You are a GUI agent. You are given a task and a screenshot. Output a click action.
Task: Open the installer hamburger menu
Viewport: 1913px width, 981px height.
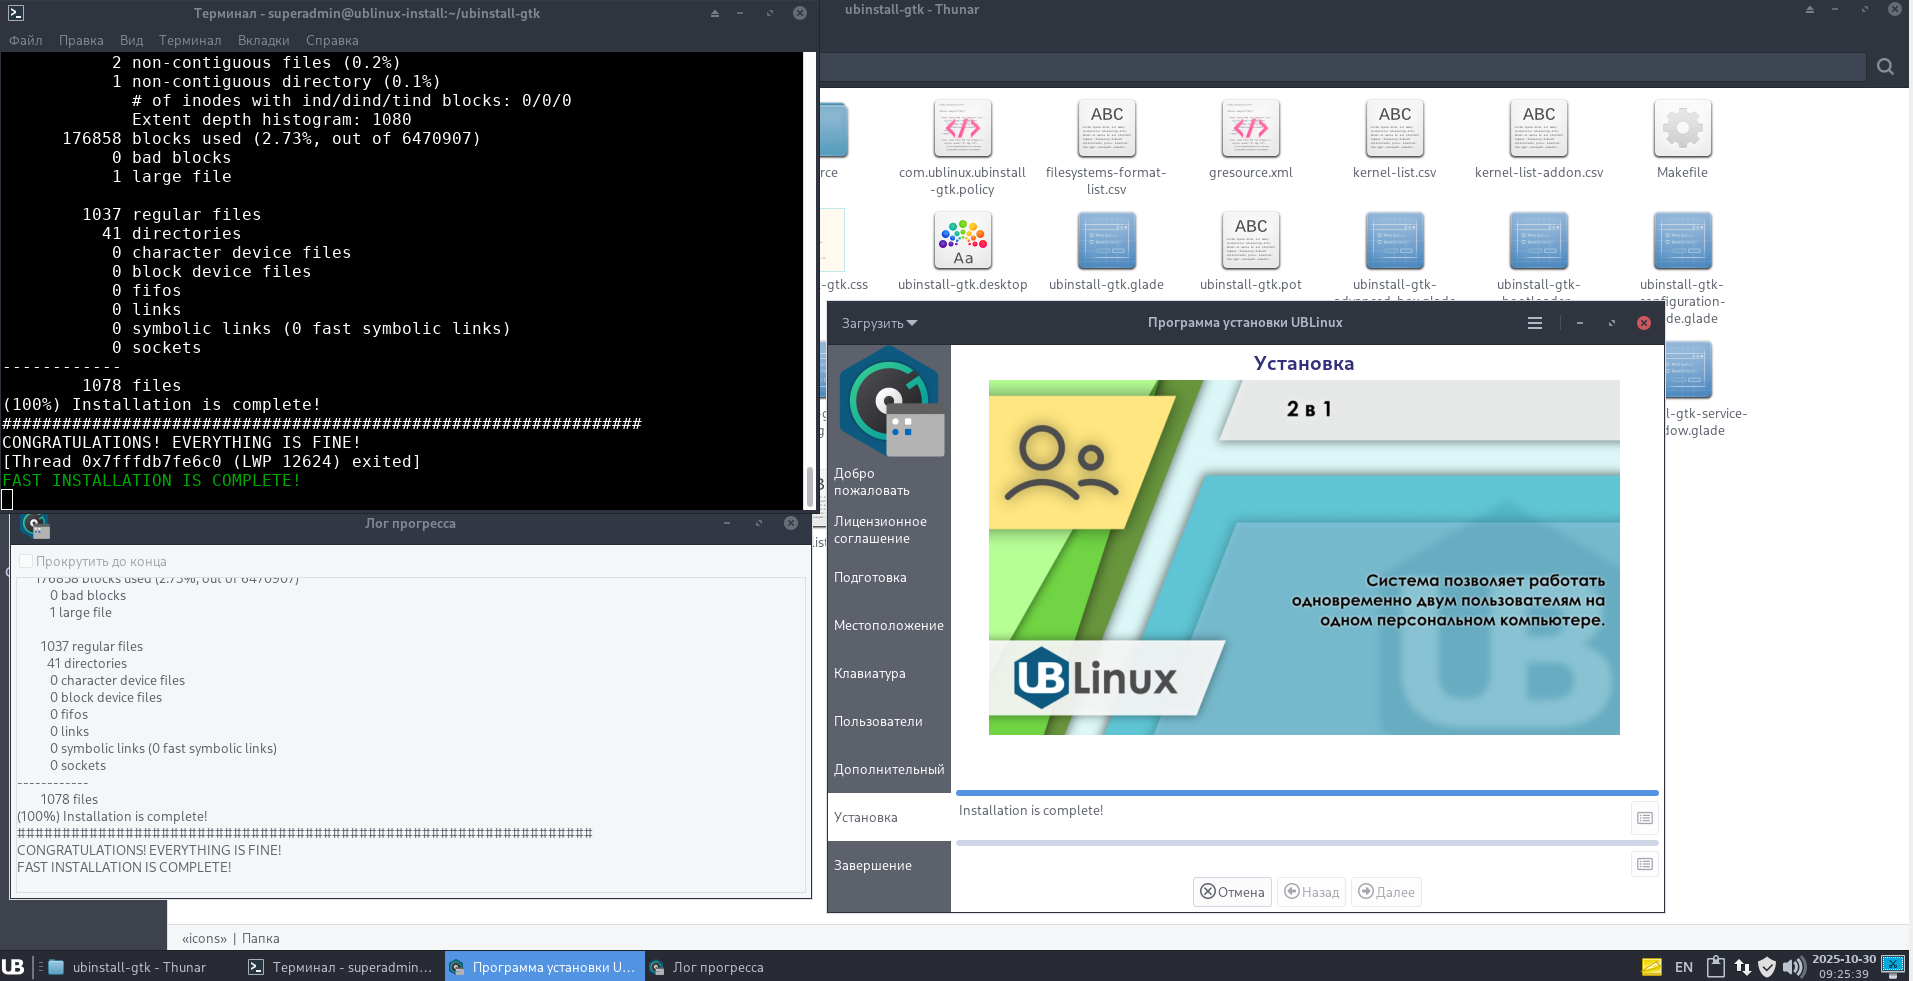point(1535,323)
